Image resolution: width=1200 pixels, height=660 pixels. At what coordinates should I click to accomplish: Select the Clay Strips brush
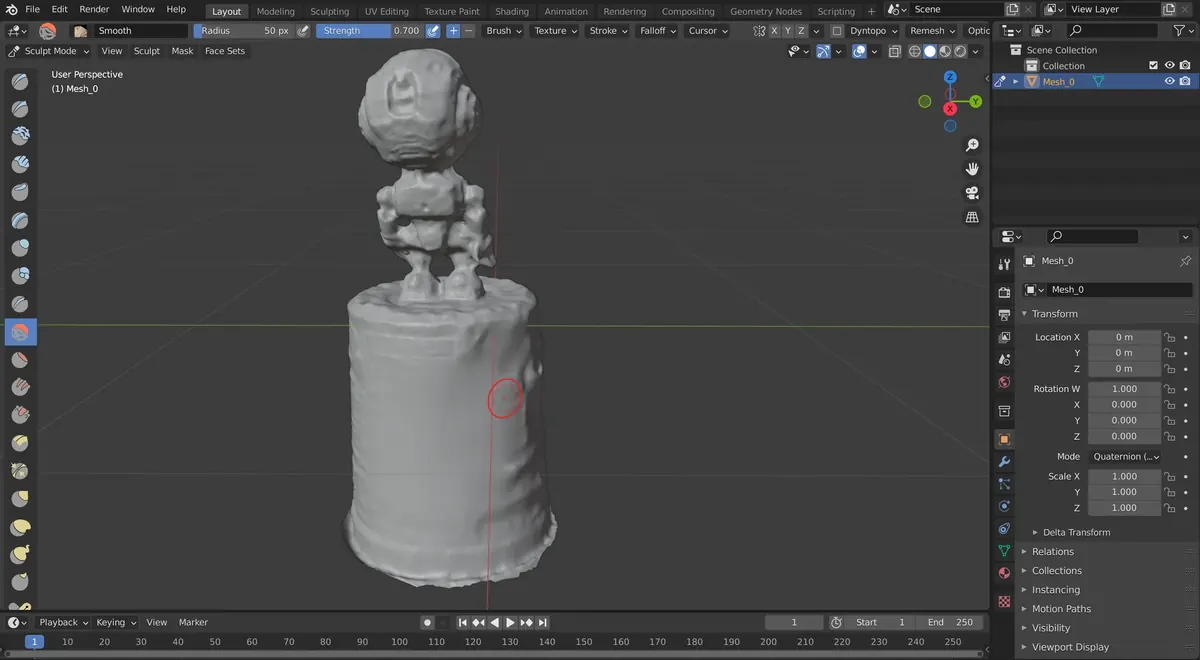click(20, 165)
